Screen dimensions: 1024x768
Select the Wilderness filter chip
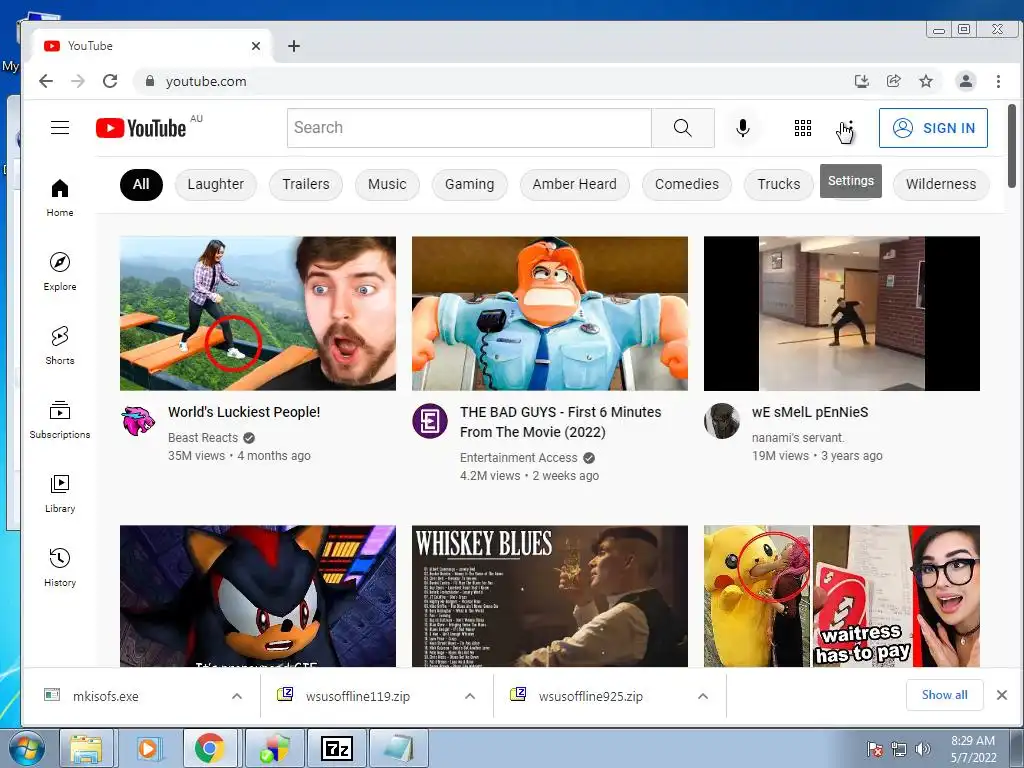(941, 184)
